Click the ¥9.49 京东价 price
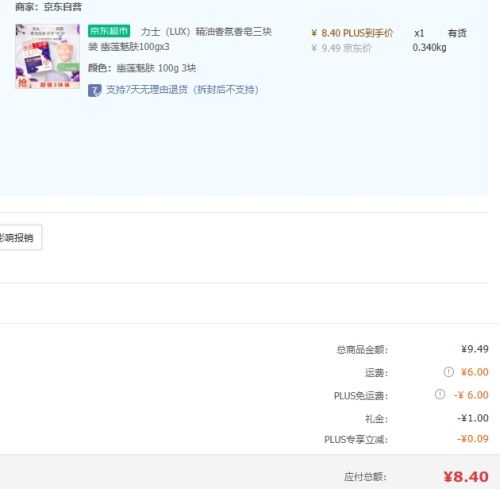Image resolution: width=500 pixels, height=489 pixels. [x=341, y=48]
